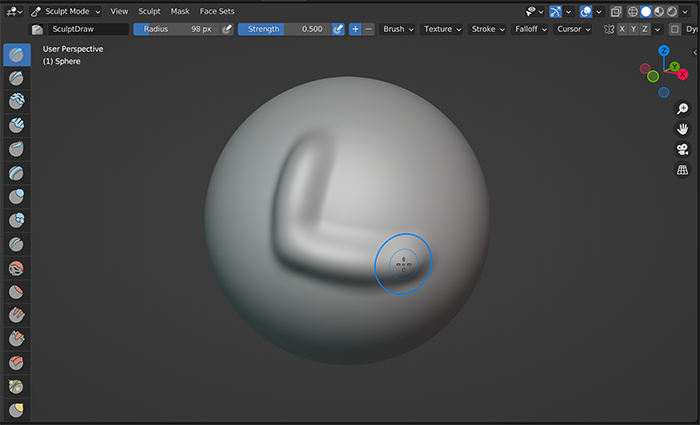The image size is (700, 425).
Task: Click the red X axis gizmo ball
Action: tap(683, 75)
